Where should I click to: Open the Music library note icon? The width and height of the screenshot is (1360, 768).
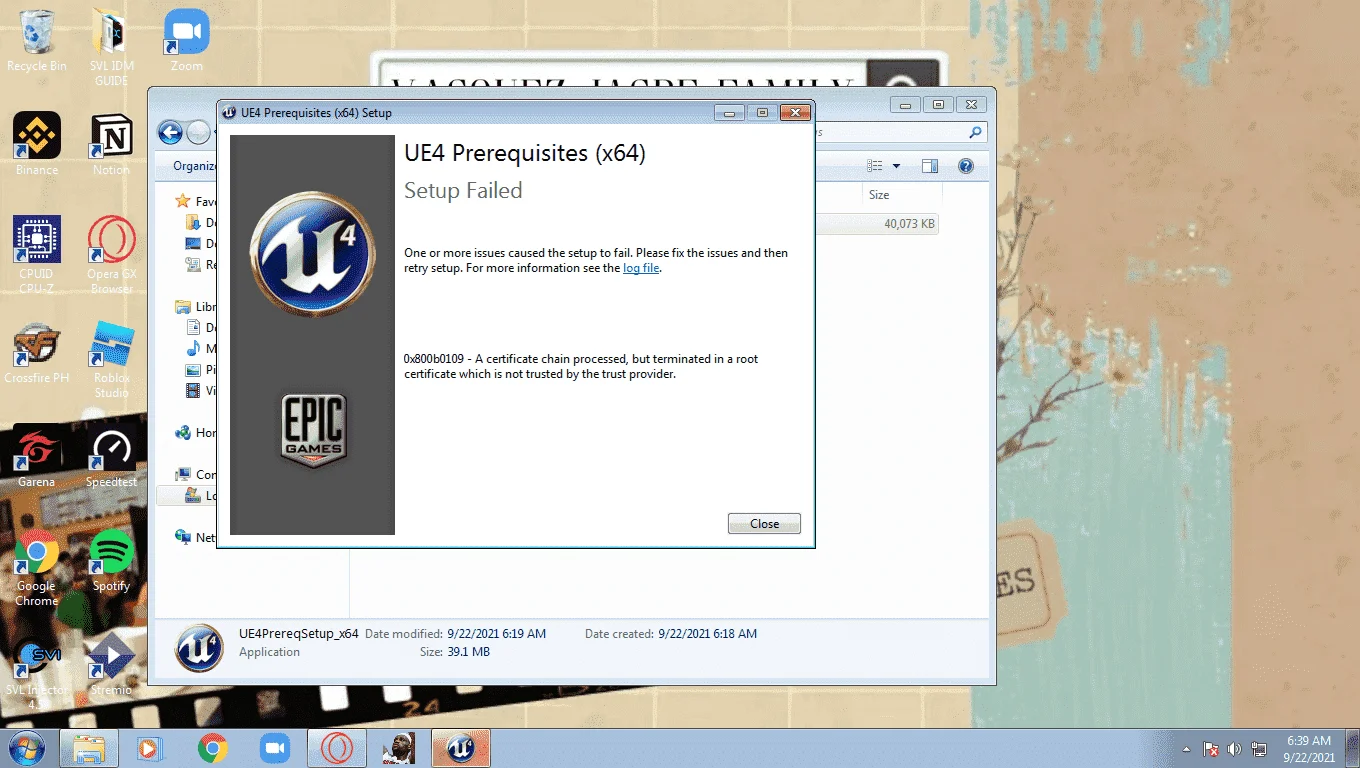(x=194, y=349)
